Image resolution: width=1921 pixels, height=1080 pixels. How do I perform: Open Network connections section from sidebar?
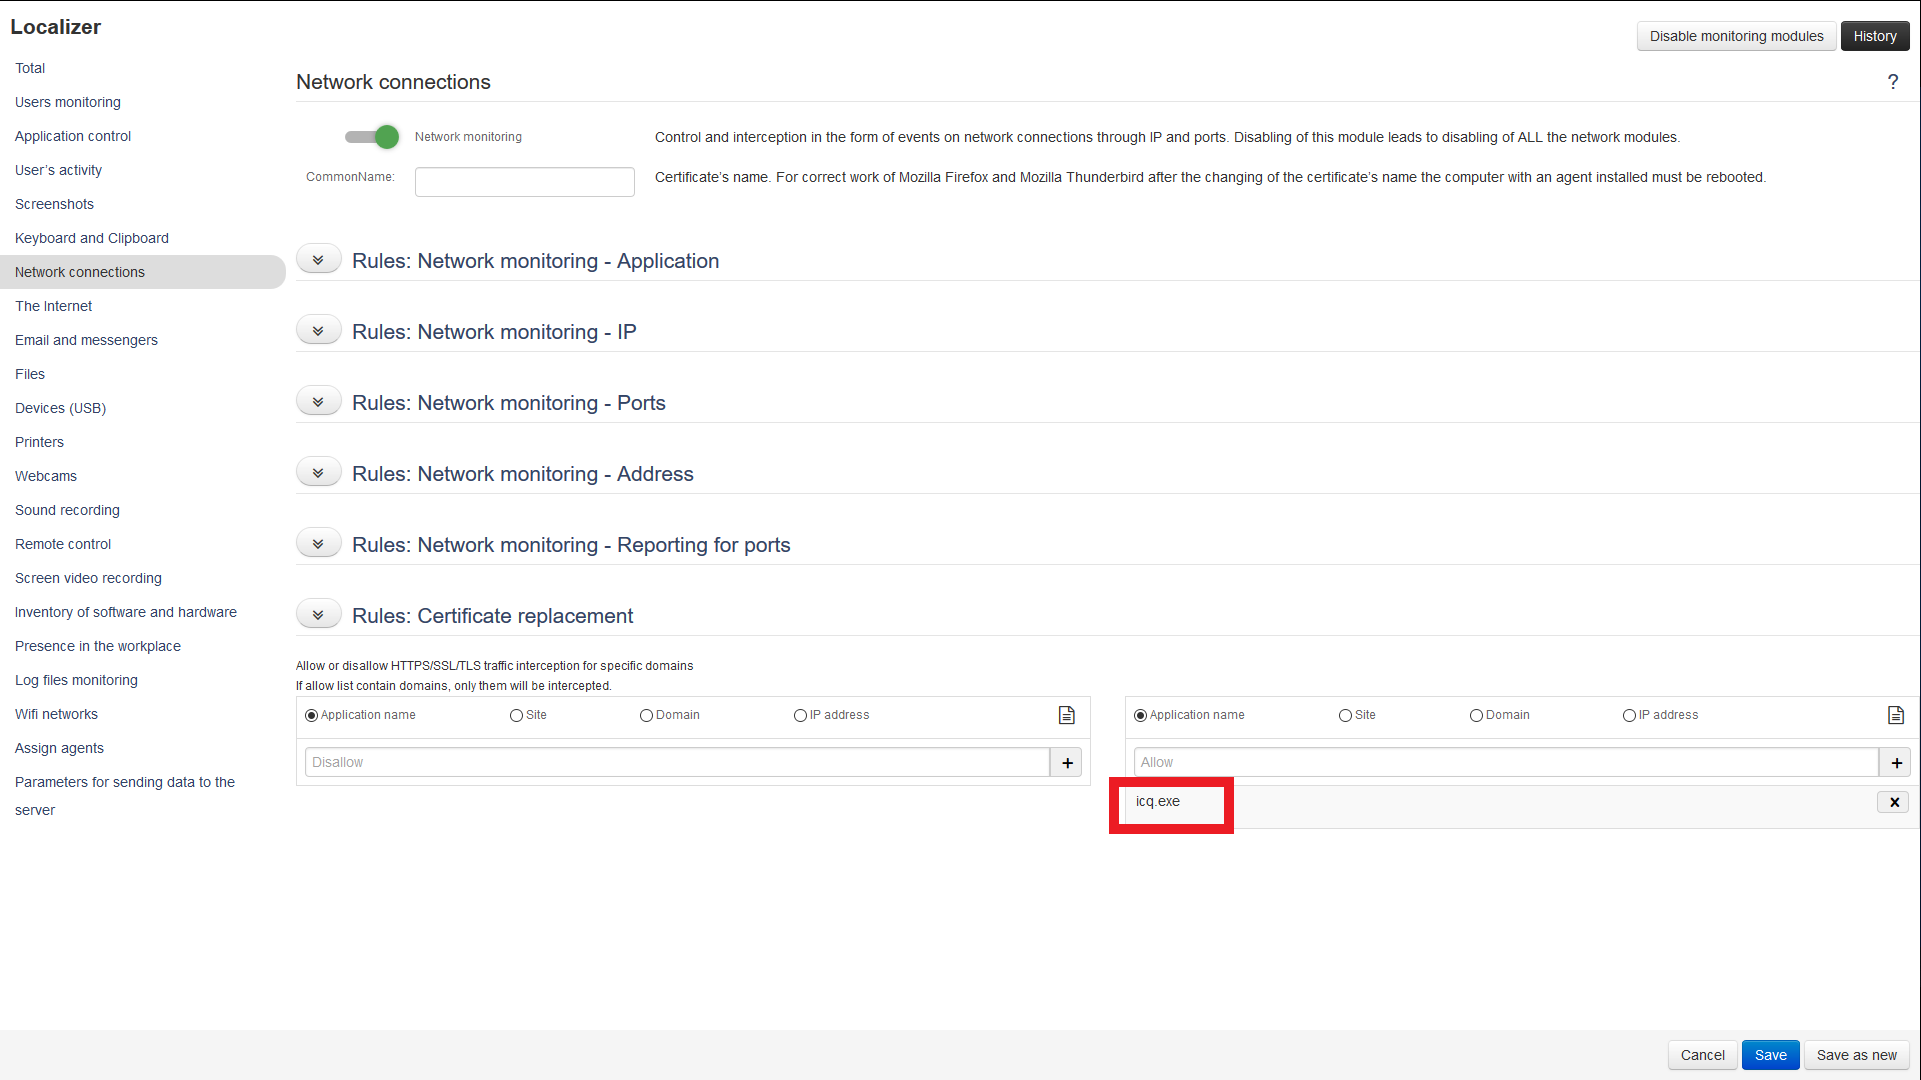(79, 272)
